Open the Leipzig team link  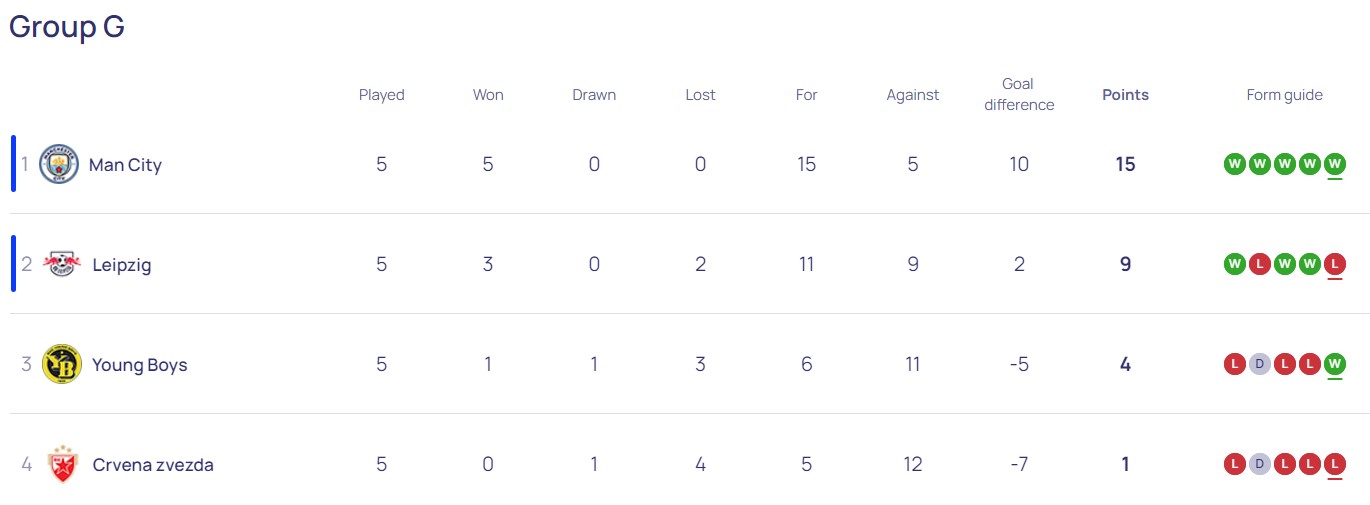pos(122,265)
